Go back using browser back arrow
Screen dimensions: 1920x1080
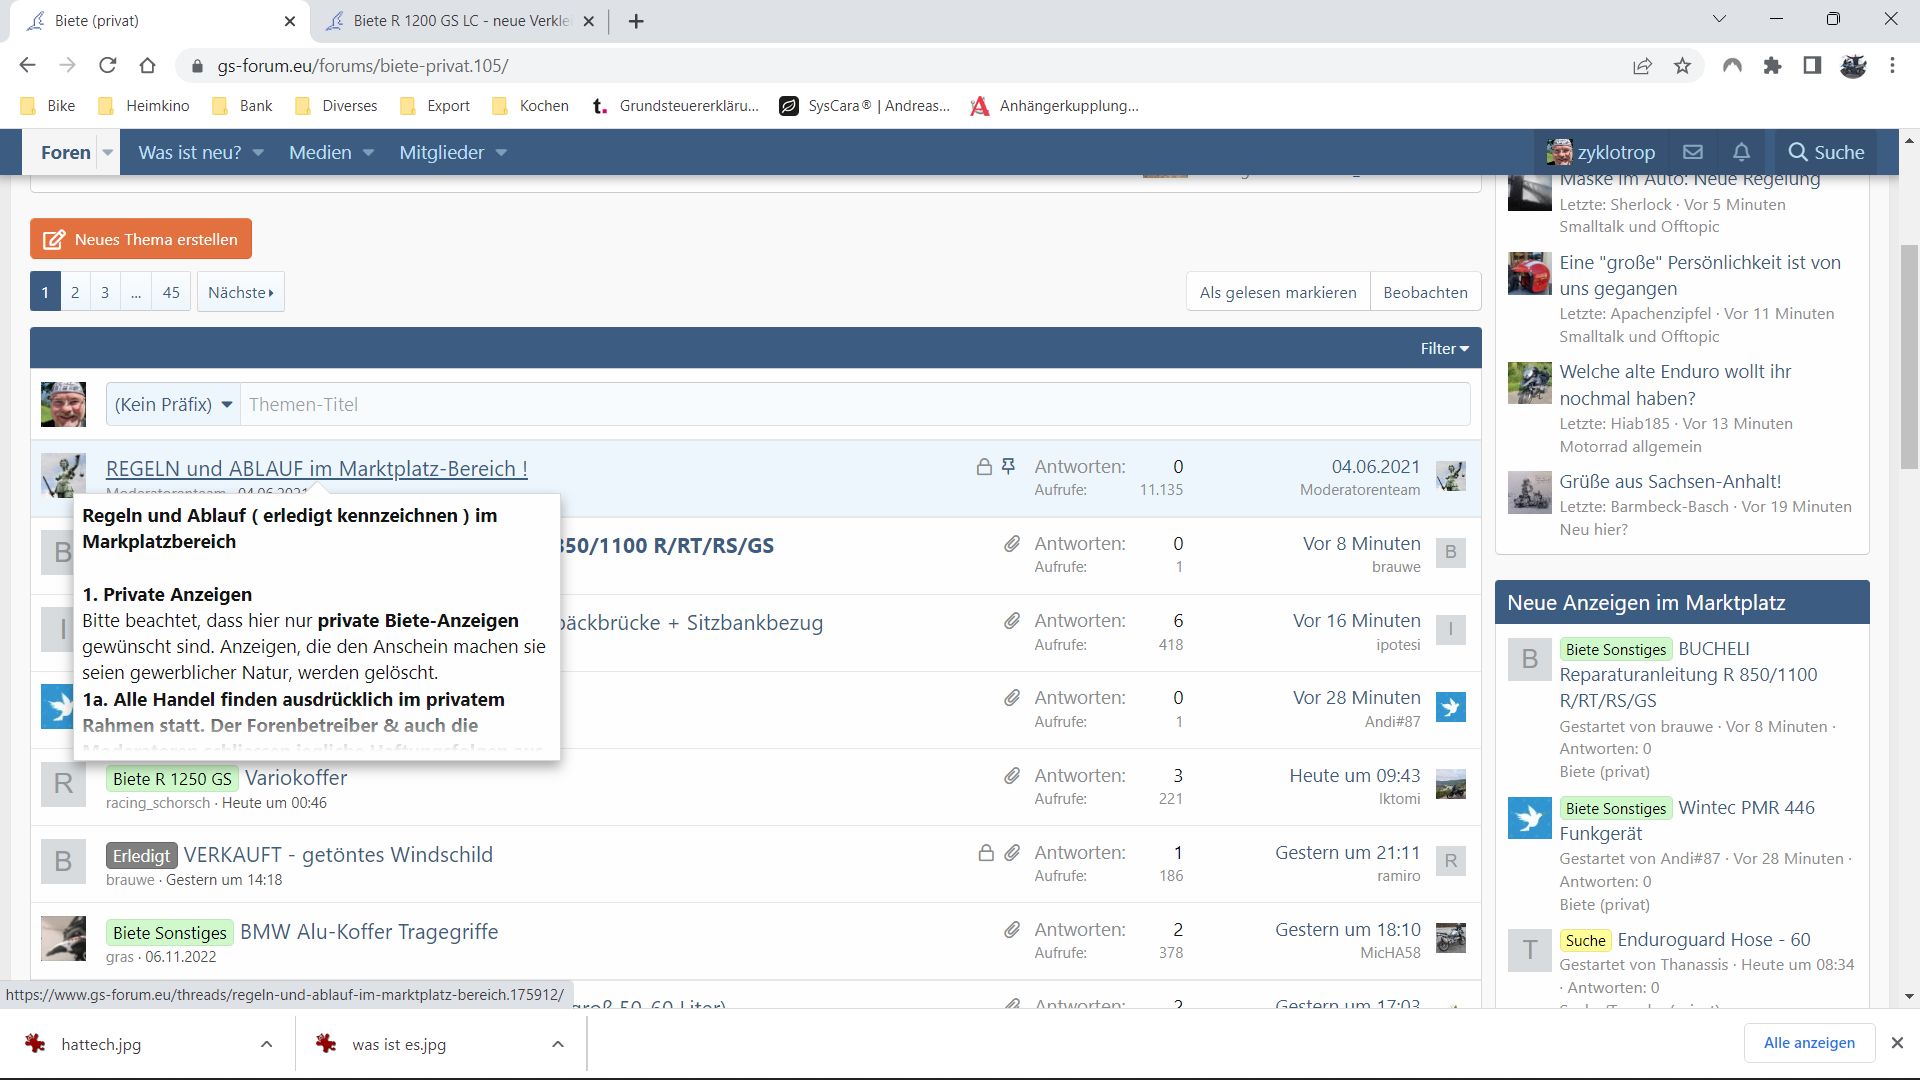click(x=27, y=66)
